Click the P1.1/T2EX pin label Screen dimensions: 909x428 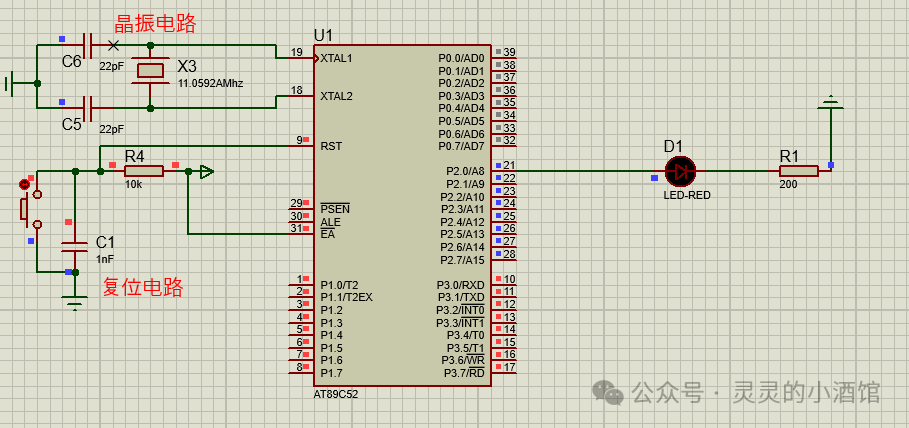pos(347,298)
